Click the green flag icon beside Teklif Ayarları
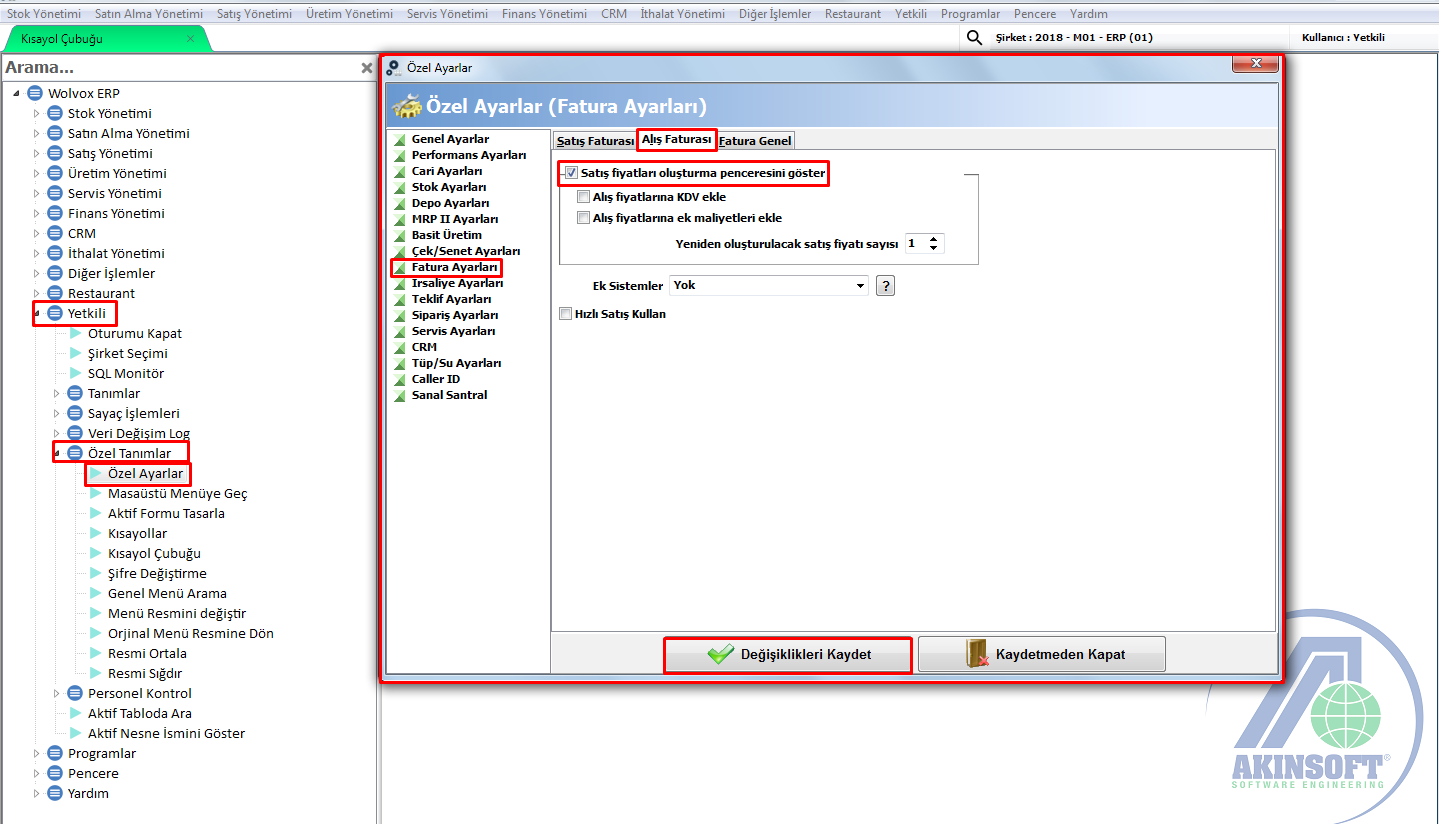Viewport: 1439px width, 824px height. (x=400, y=299)
